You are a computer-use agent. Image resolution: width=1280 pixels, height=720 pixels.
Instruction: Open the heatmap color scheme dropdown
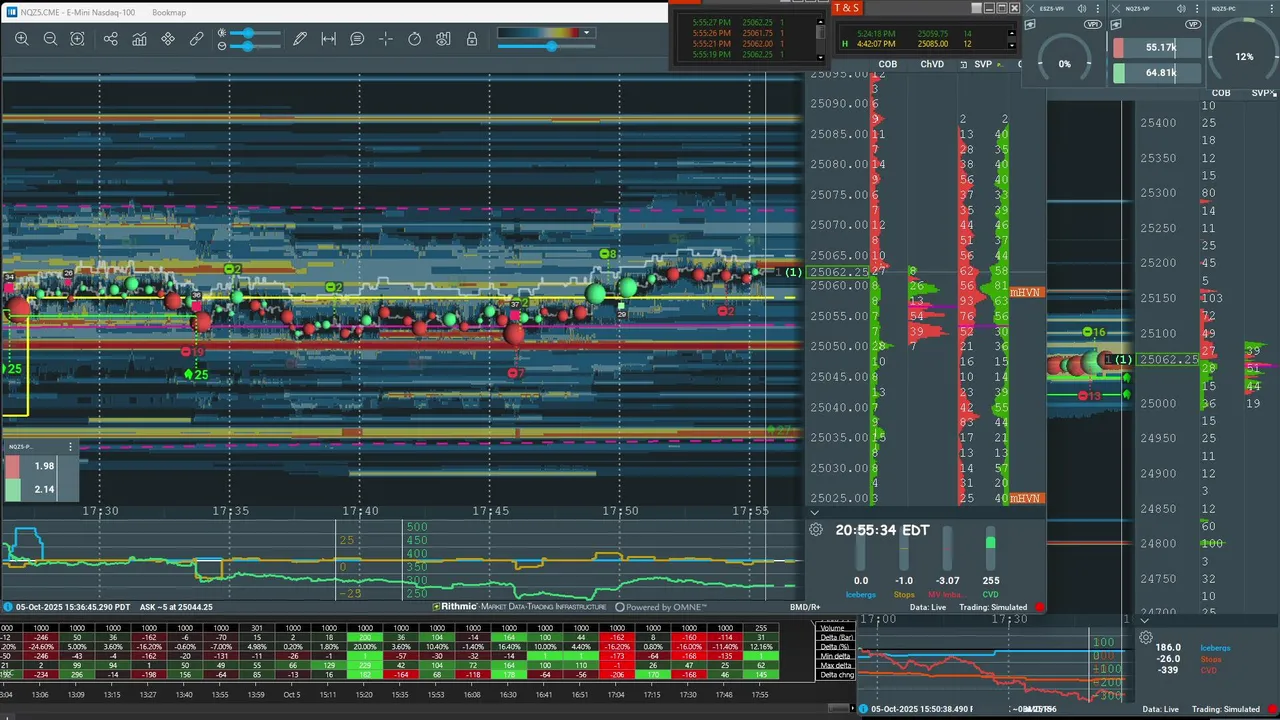pyautogui.click(x=587, y=33)
